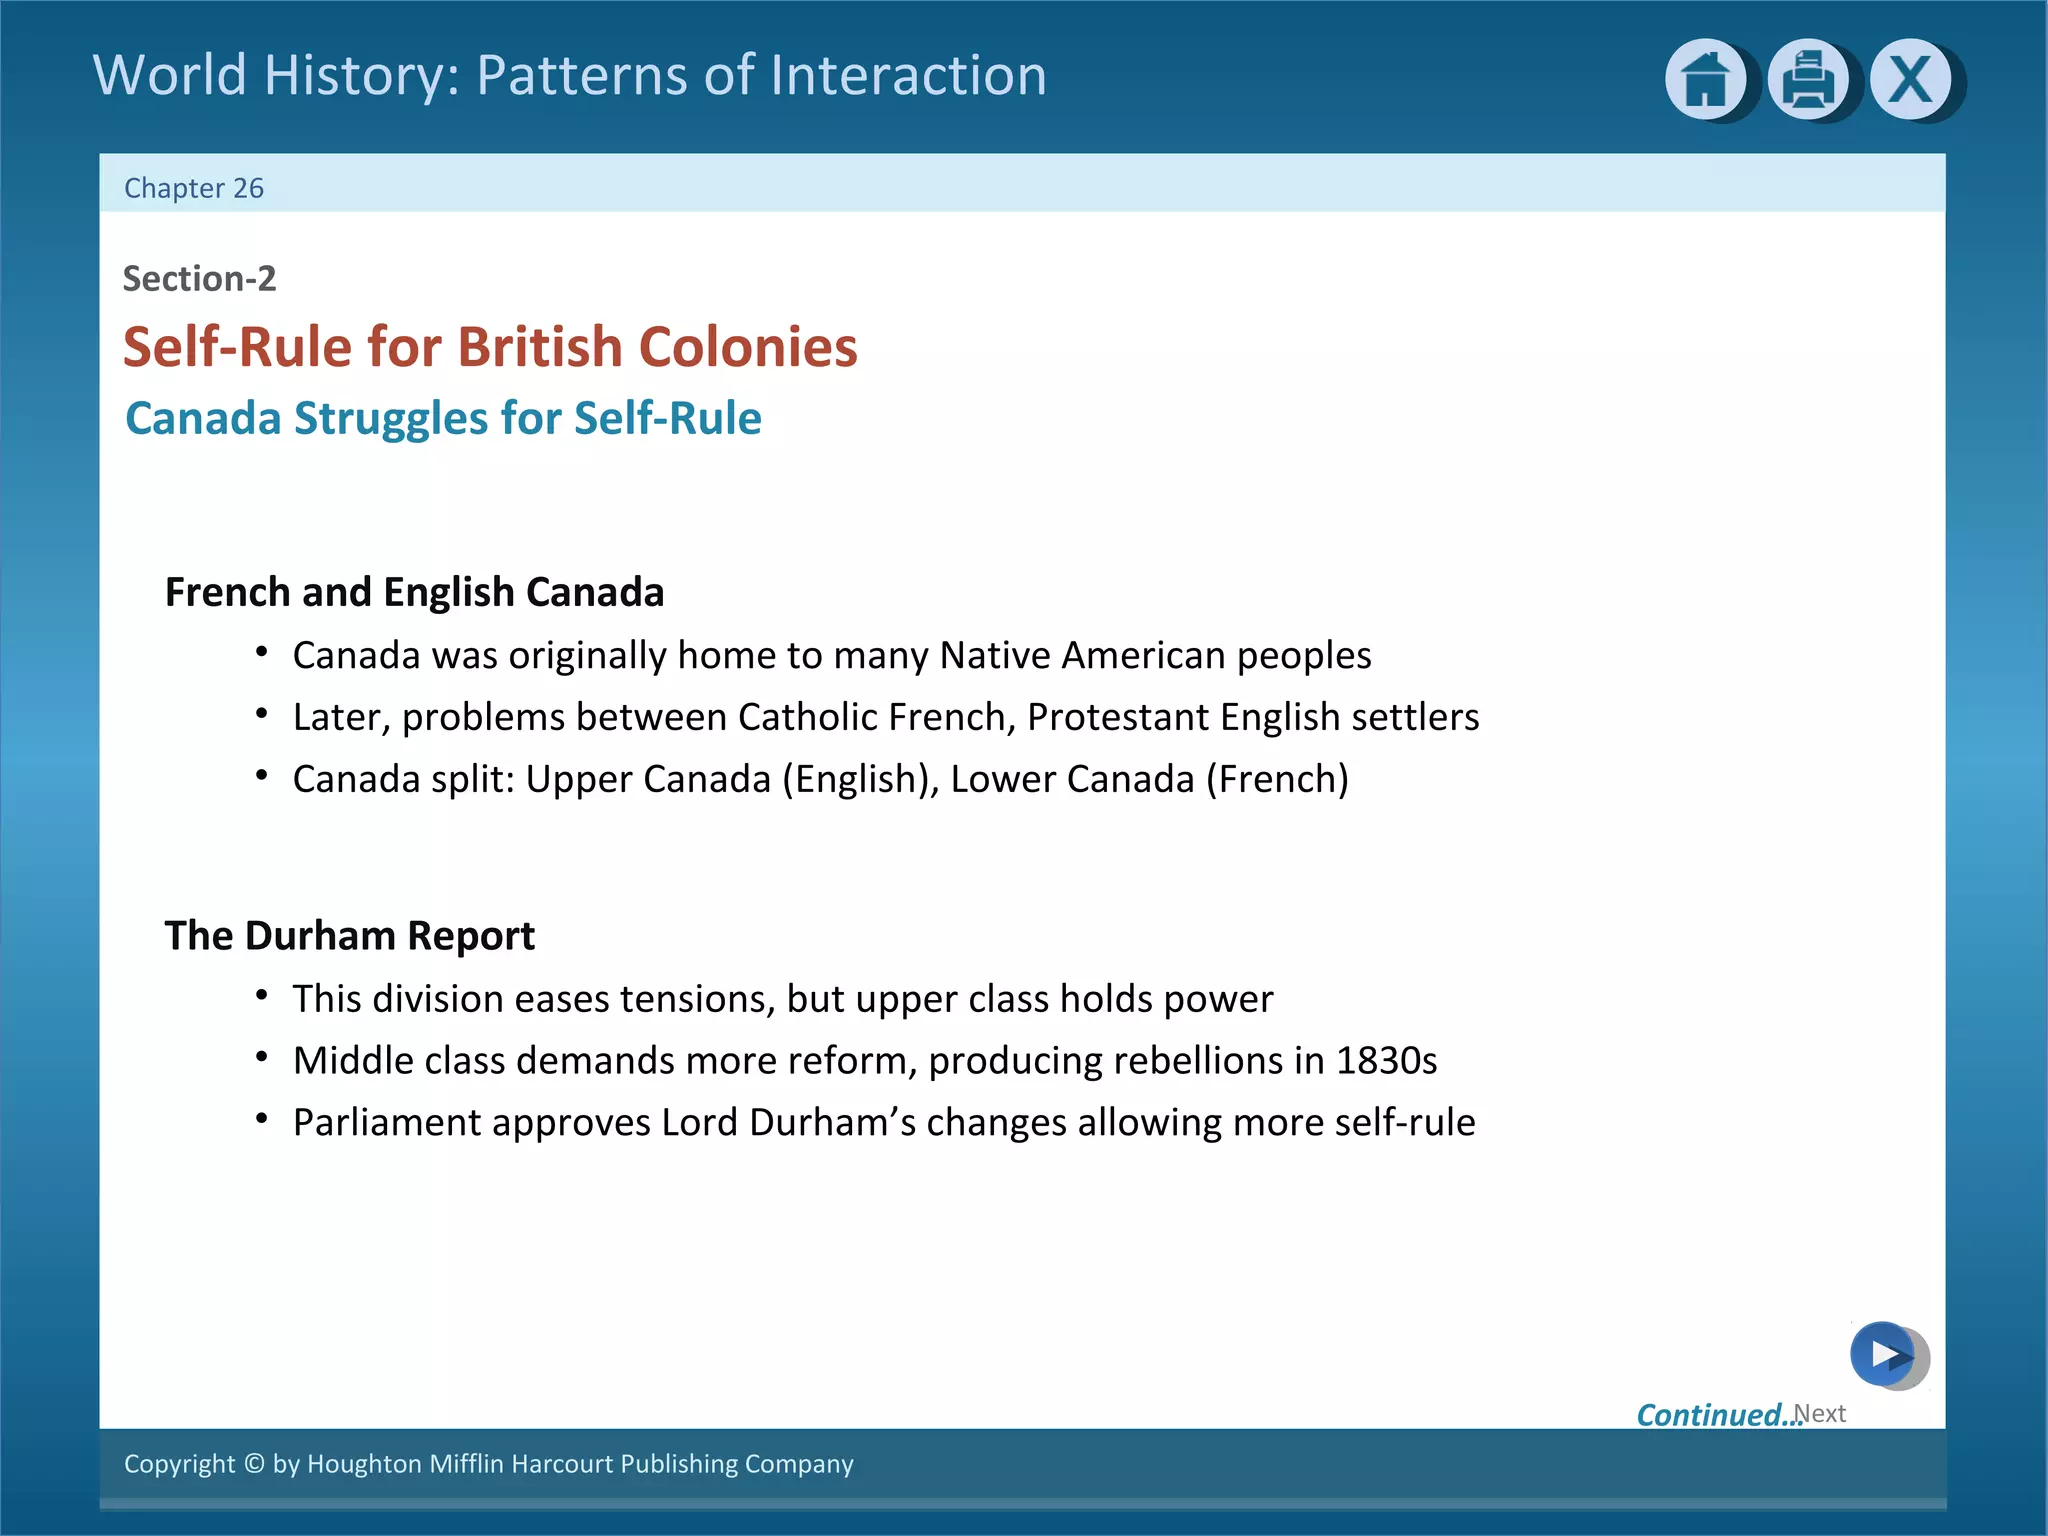
Task: Close the presentation with the X icon
Action: 1910,79
